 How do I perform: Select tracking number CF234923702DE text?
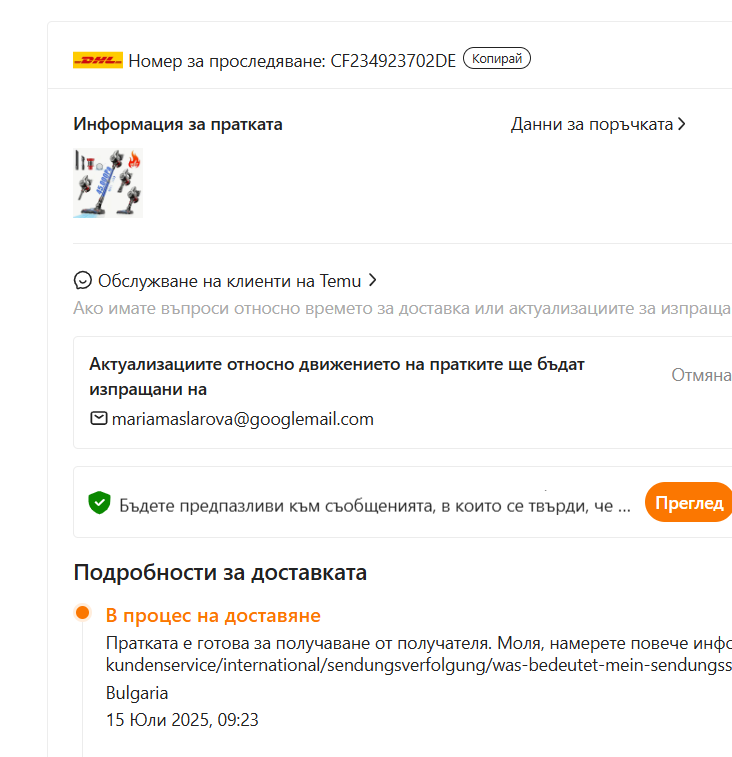393,60
